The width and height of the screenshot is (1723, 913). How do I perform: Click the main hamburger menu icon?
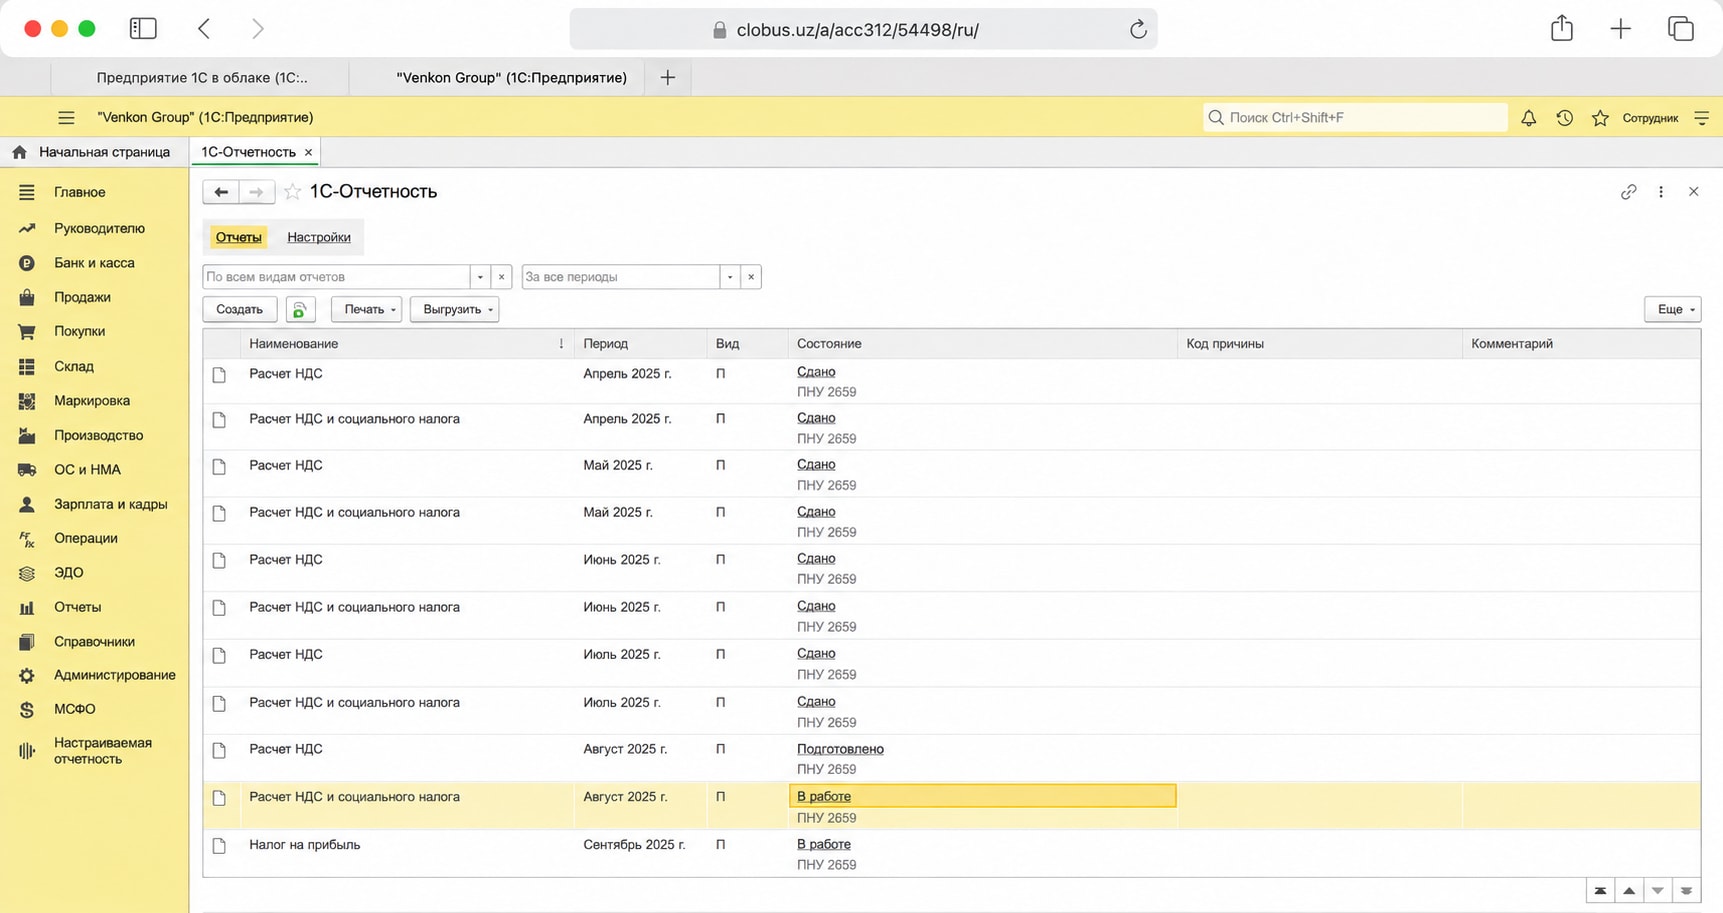point(66,118)
